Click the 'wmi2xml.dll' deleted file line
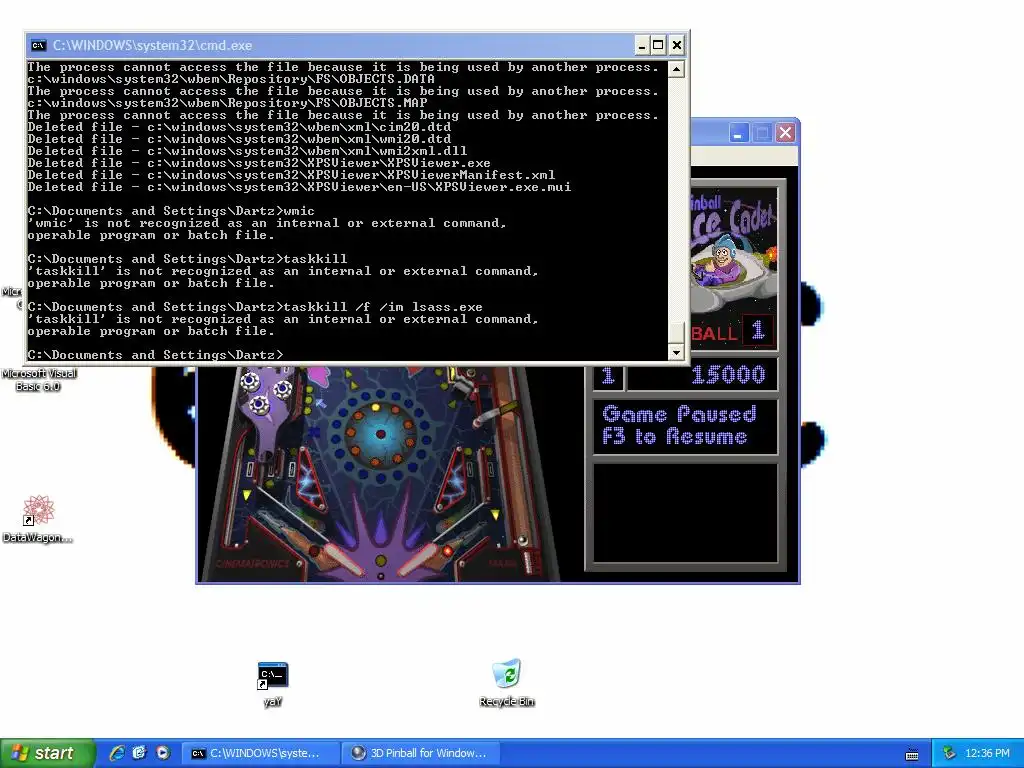Viewport: 1024px width, 768px height. [247, 151]
